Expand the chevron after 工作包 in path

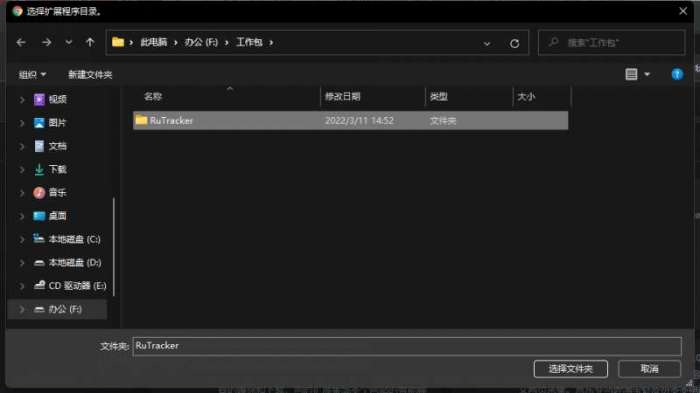click(x=271, y=42)
